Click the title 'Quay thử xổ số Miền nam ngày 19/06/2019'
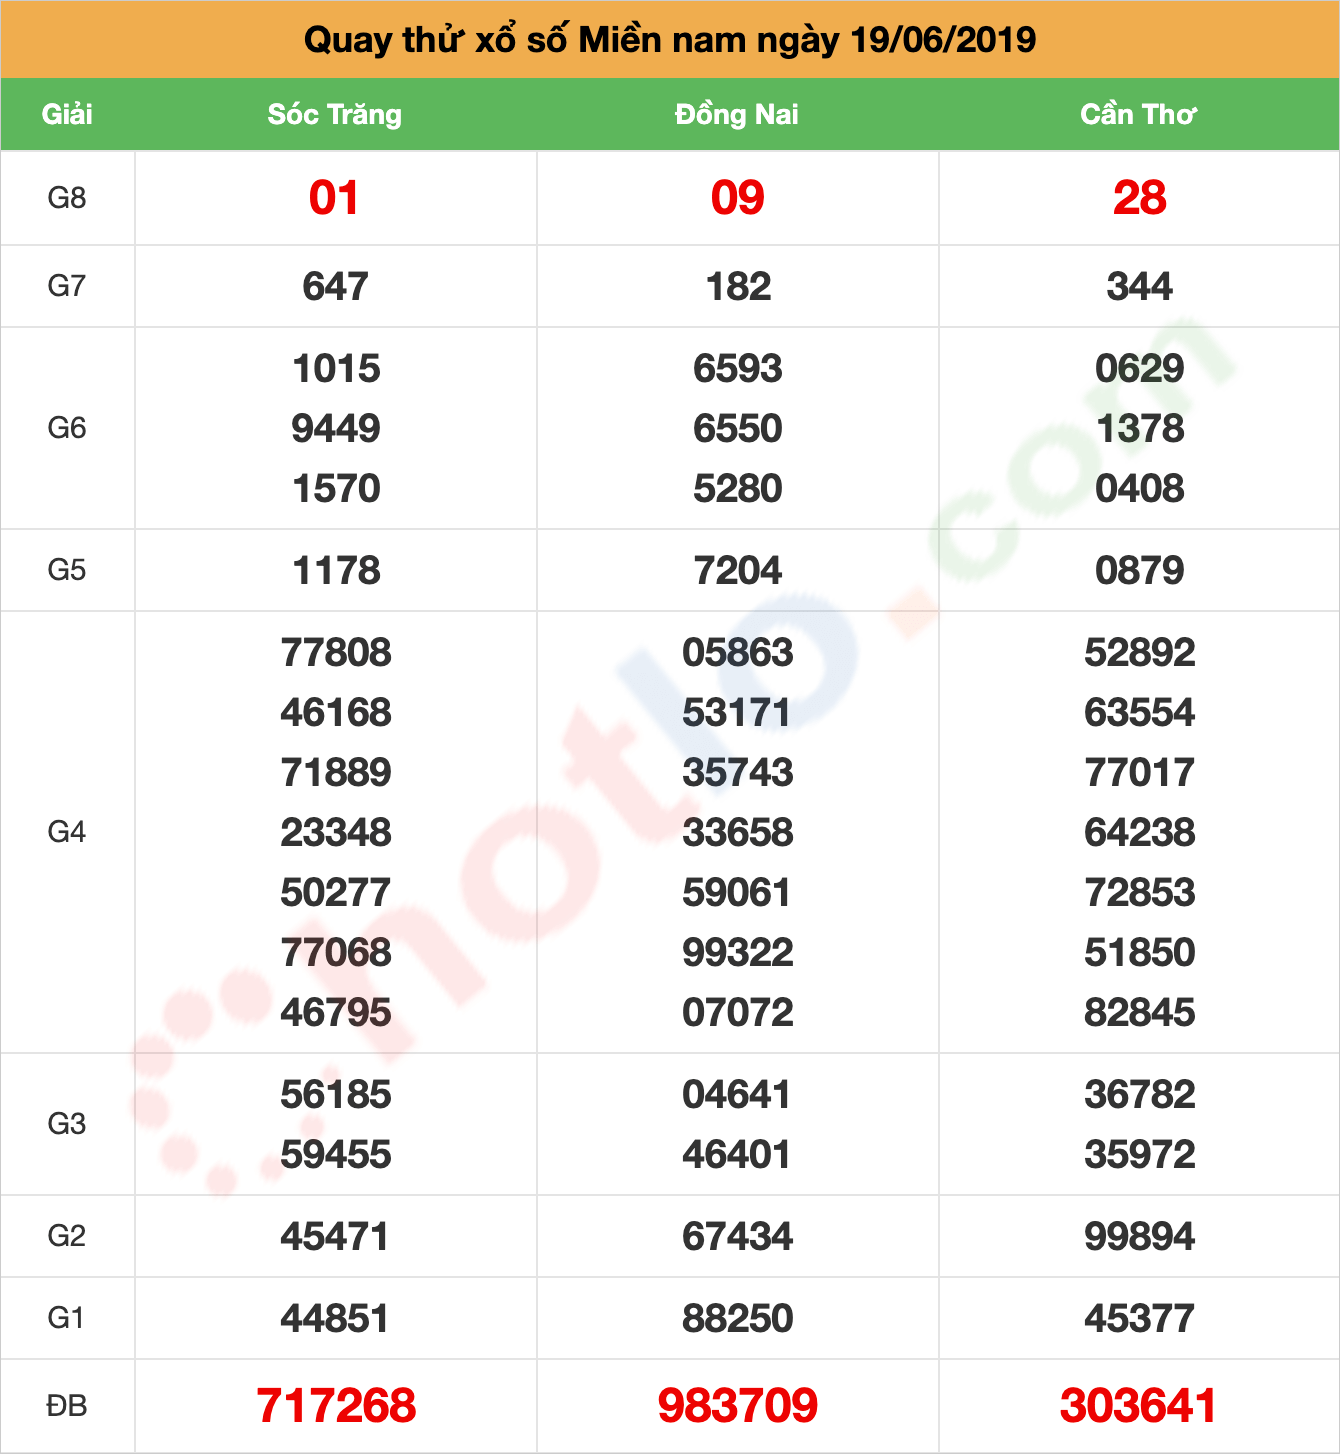This screenshot has width=1340, height=1454. point(670,40)
